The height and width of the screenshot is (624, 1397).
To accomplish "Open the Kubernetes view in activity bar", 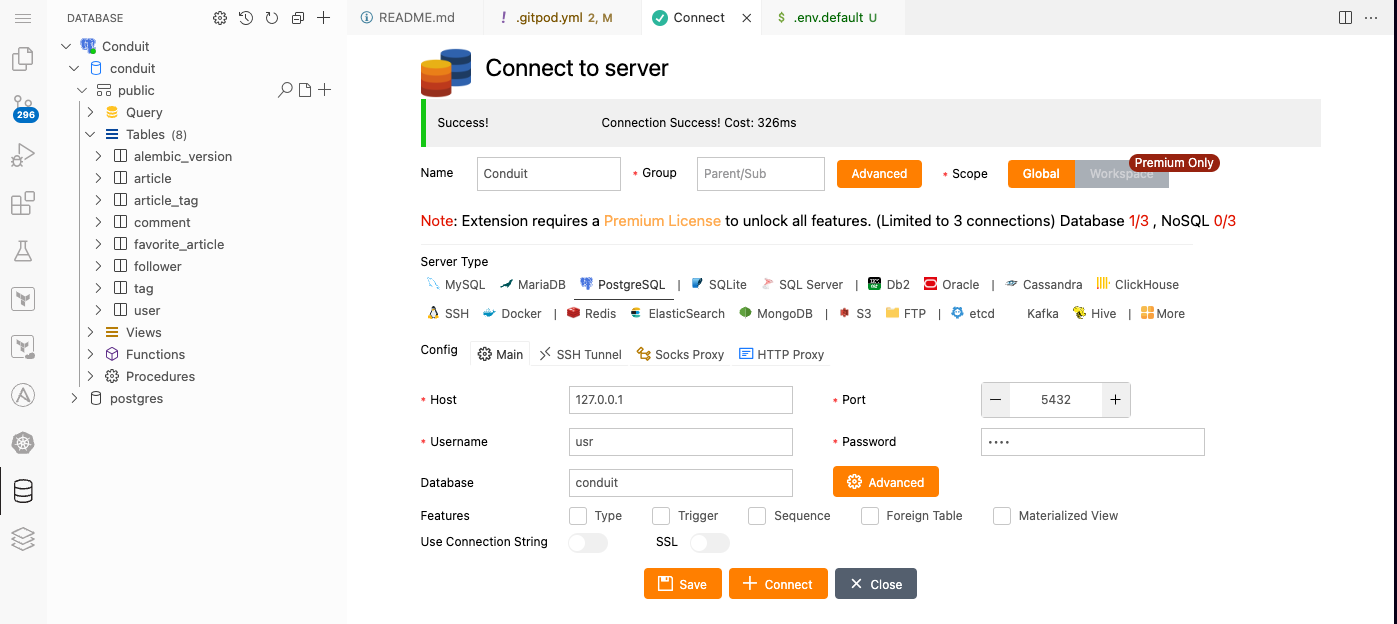I will [23, 443].
